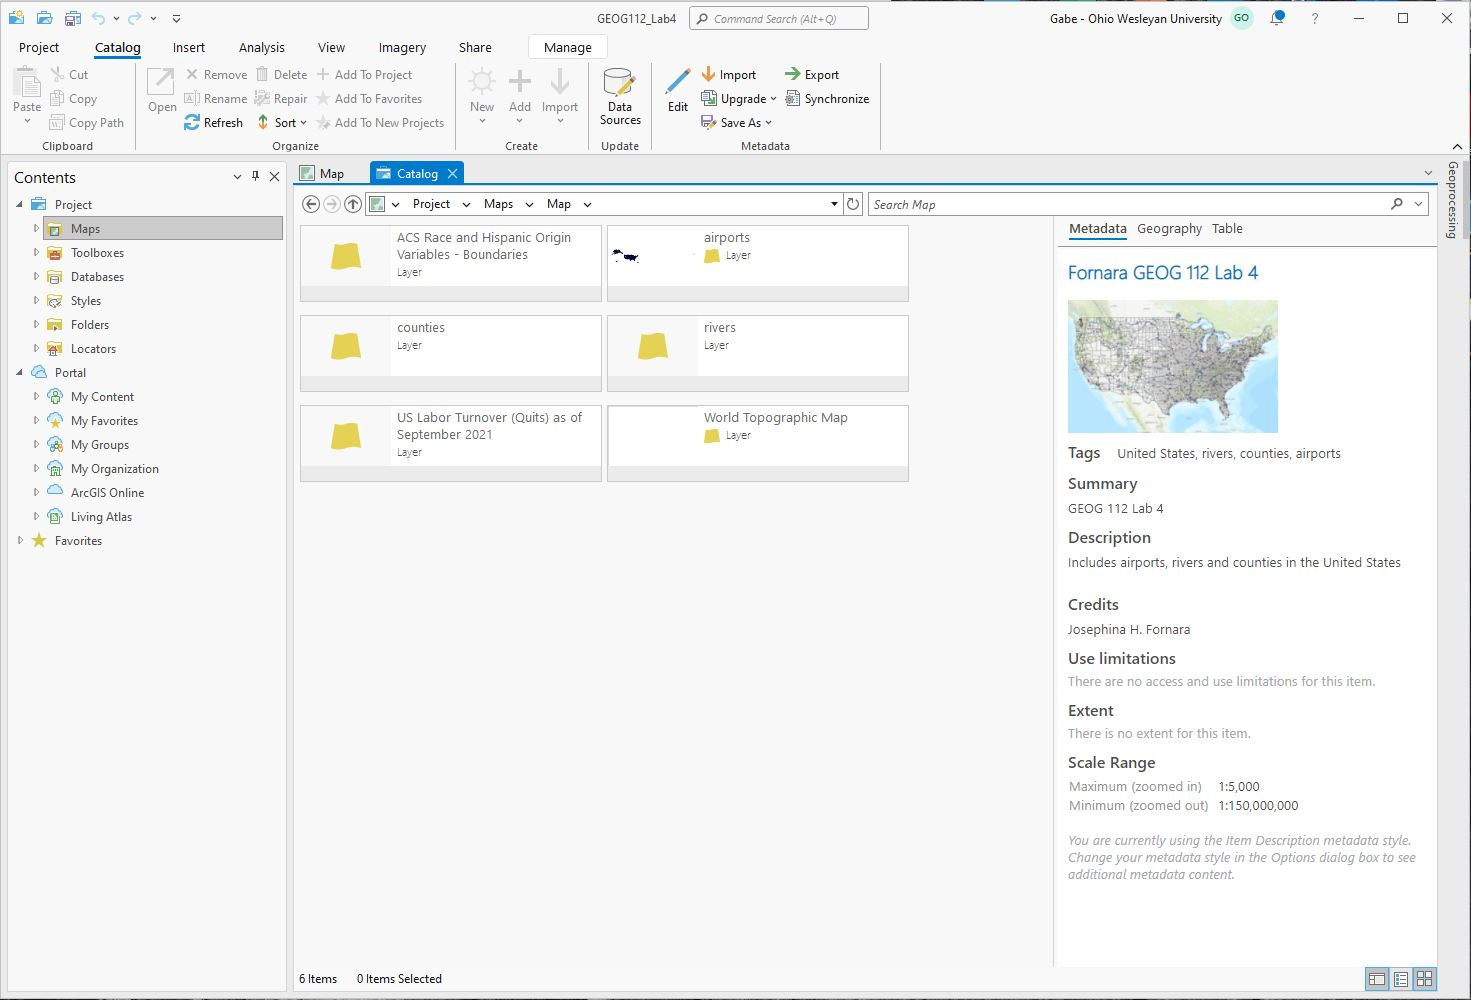Switch catalog items to thumbnail grid view
The width and height of the screenshot is (1471, 1000).
(x=1424, y=979)
